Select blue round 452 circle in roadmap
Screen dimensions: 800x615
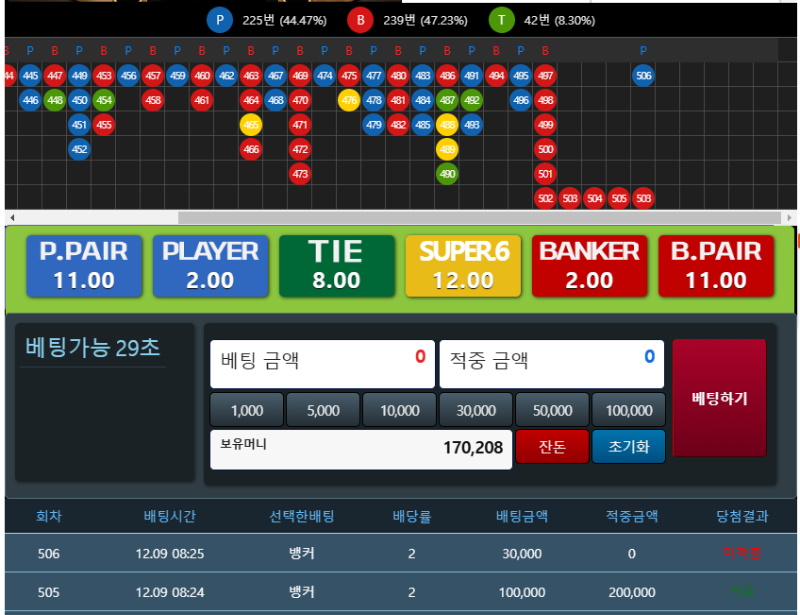pyautogui.click(x=79, y=149)
